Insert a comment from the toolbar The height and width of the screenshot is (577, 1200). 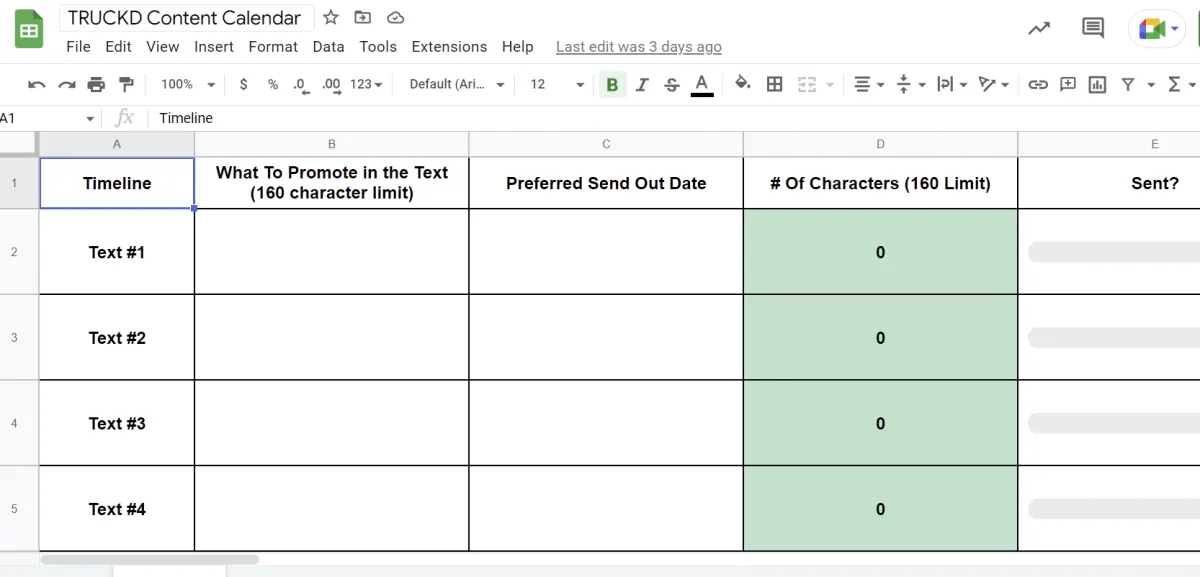pos(1068,84)
